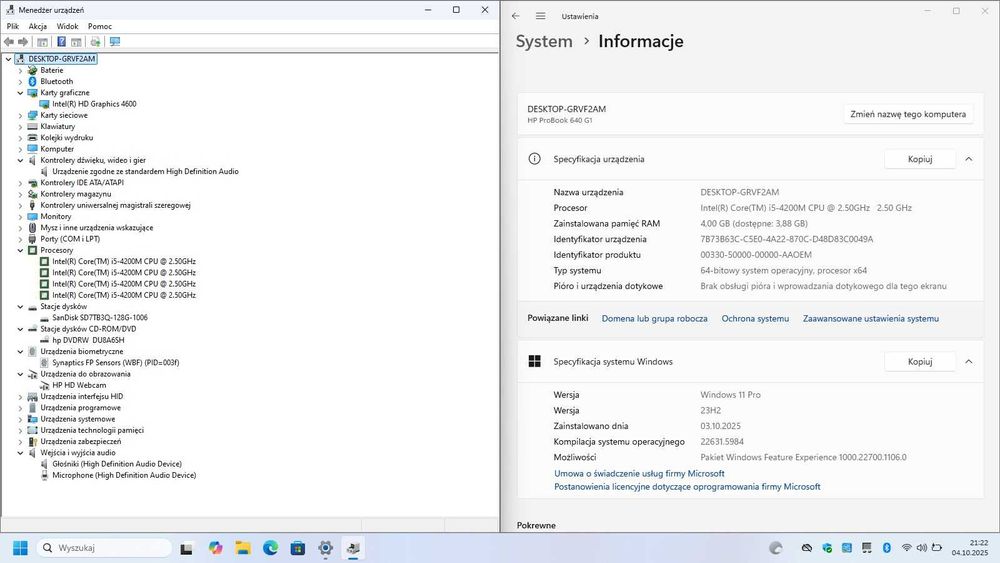This screenshot has height=563, width=1000.
Task: Collapse the Specyfikacja urządzenia section chevron
Action: click(x=969, y=159)
